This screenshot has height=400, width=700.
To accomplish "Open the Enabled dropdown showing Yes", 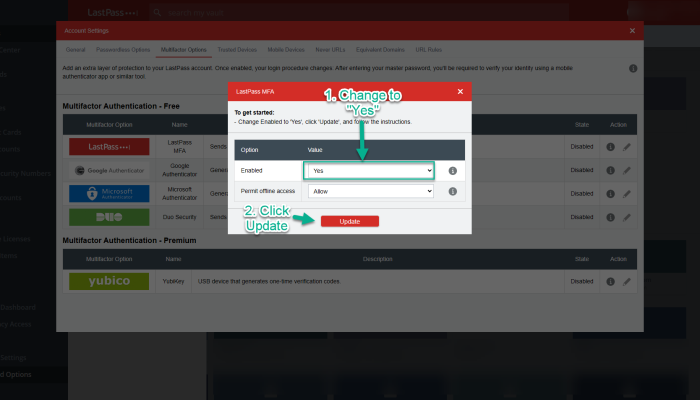I will (371, 171).
